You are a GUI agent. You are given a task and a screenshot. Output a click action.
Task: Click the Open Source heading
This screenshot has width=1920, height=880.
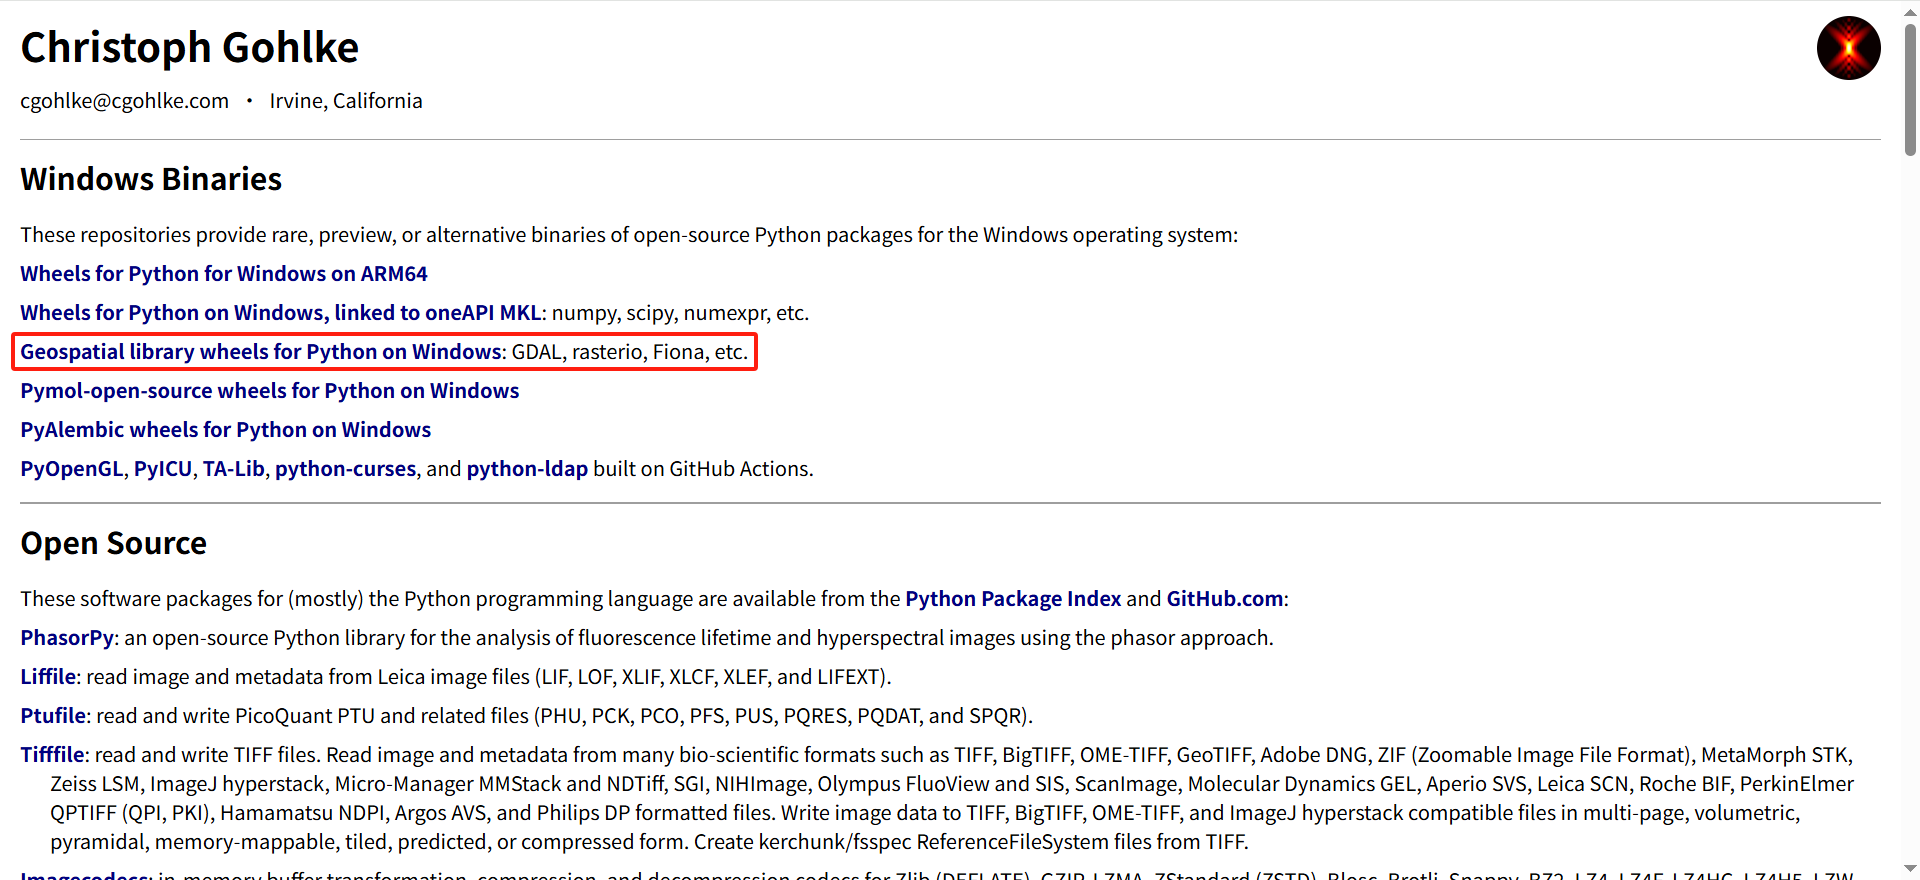(114, 543)
